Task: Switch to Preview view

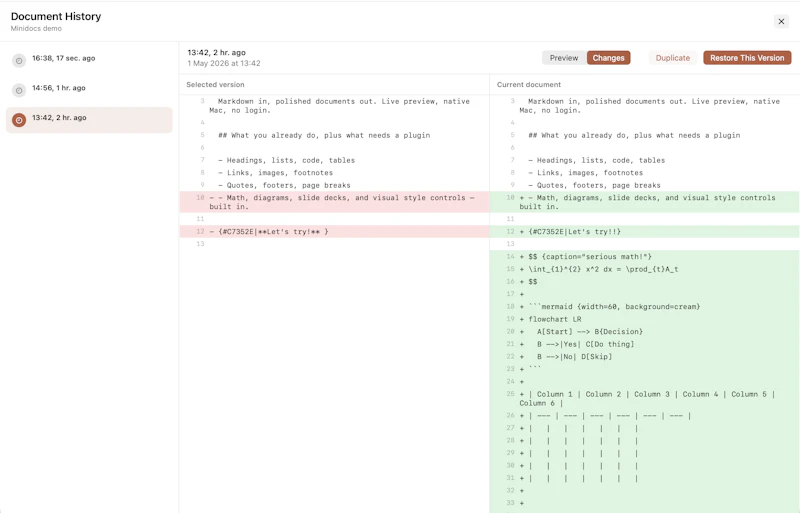Action: click(564, 58)
